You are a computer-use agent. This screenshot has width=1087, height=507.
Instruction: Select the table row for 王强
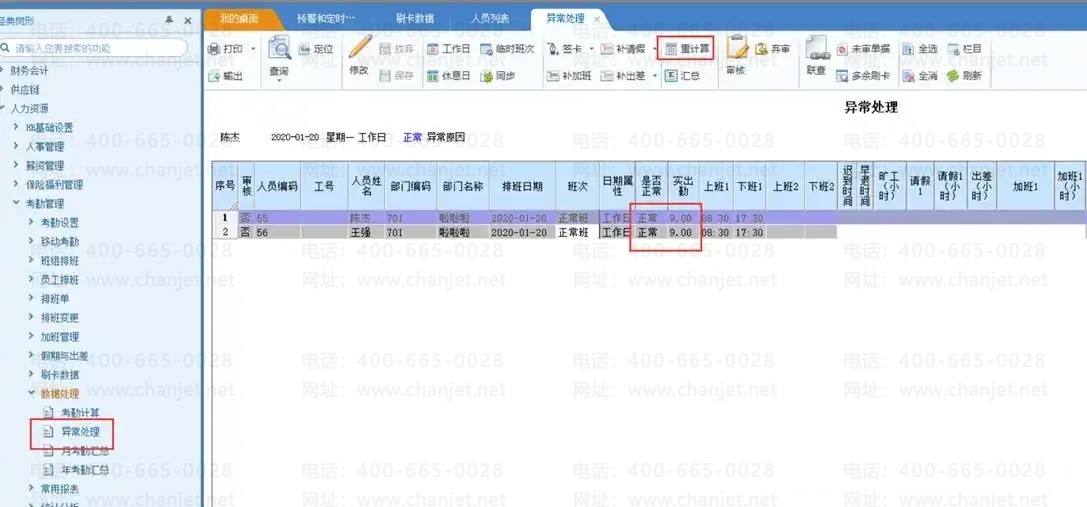367,233
